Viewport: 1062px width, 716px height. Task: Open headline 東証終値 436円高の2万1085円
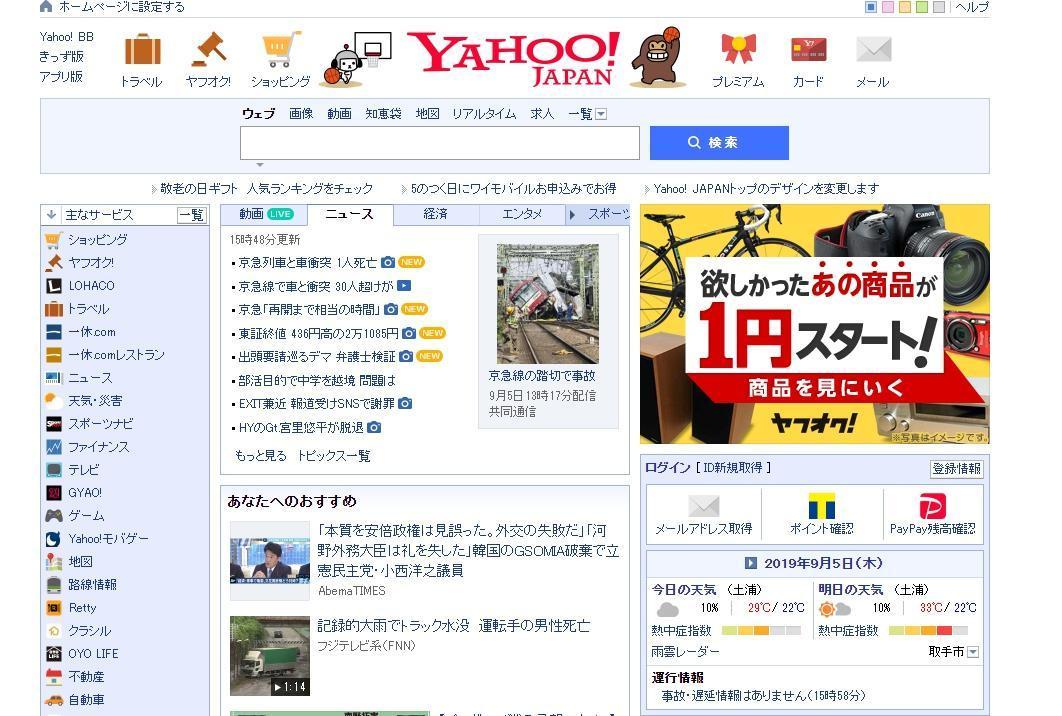(318, 333)
